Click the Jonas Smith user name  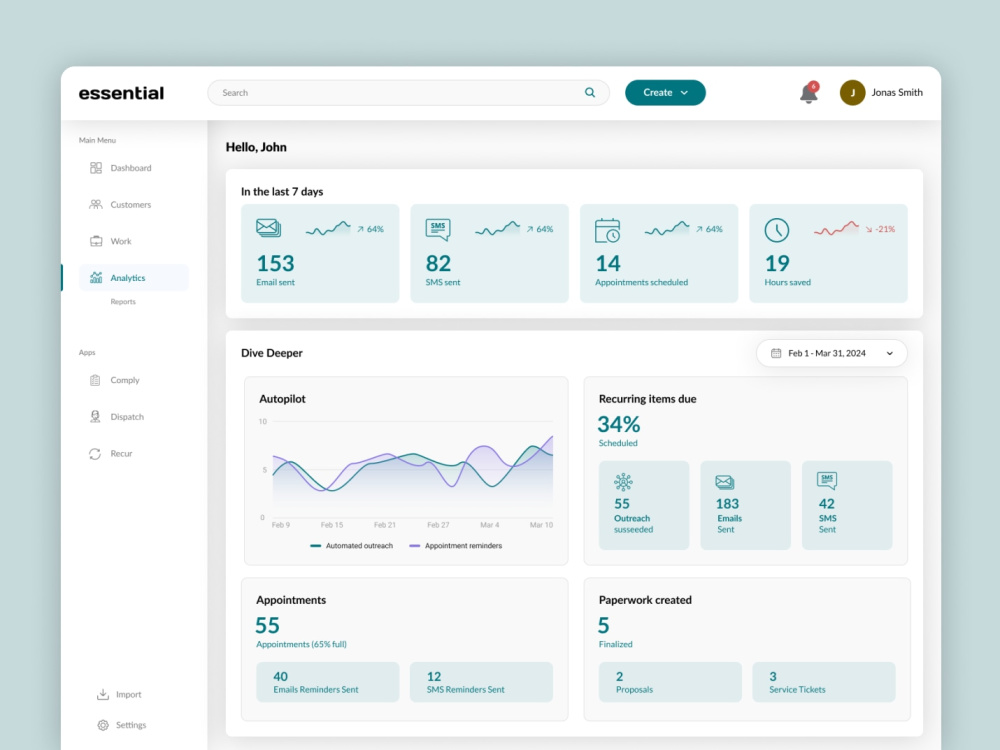(897, 92)
